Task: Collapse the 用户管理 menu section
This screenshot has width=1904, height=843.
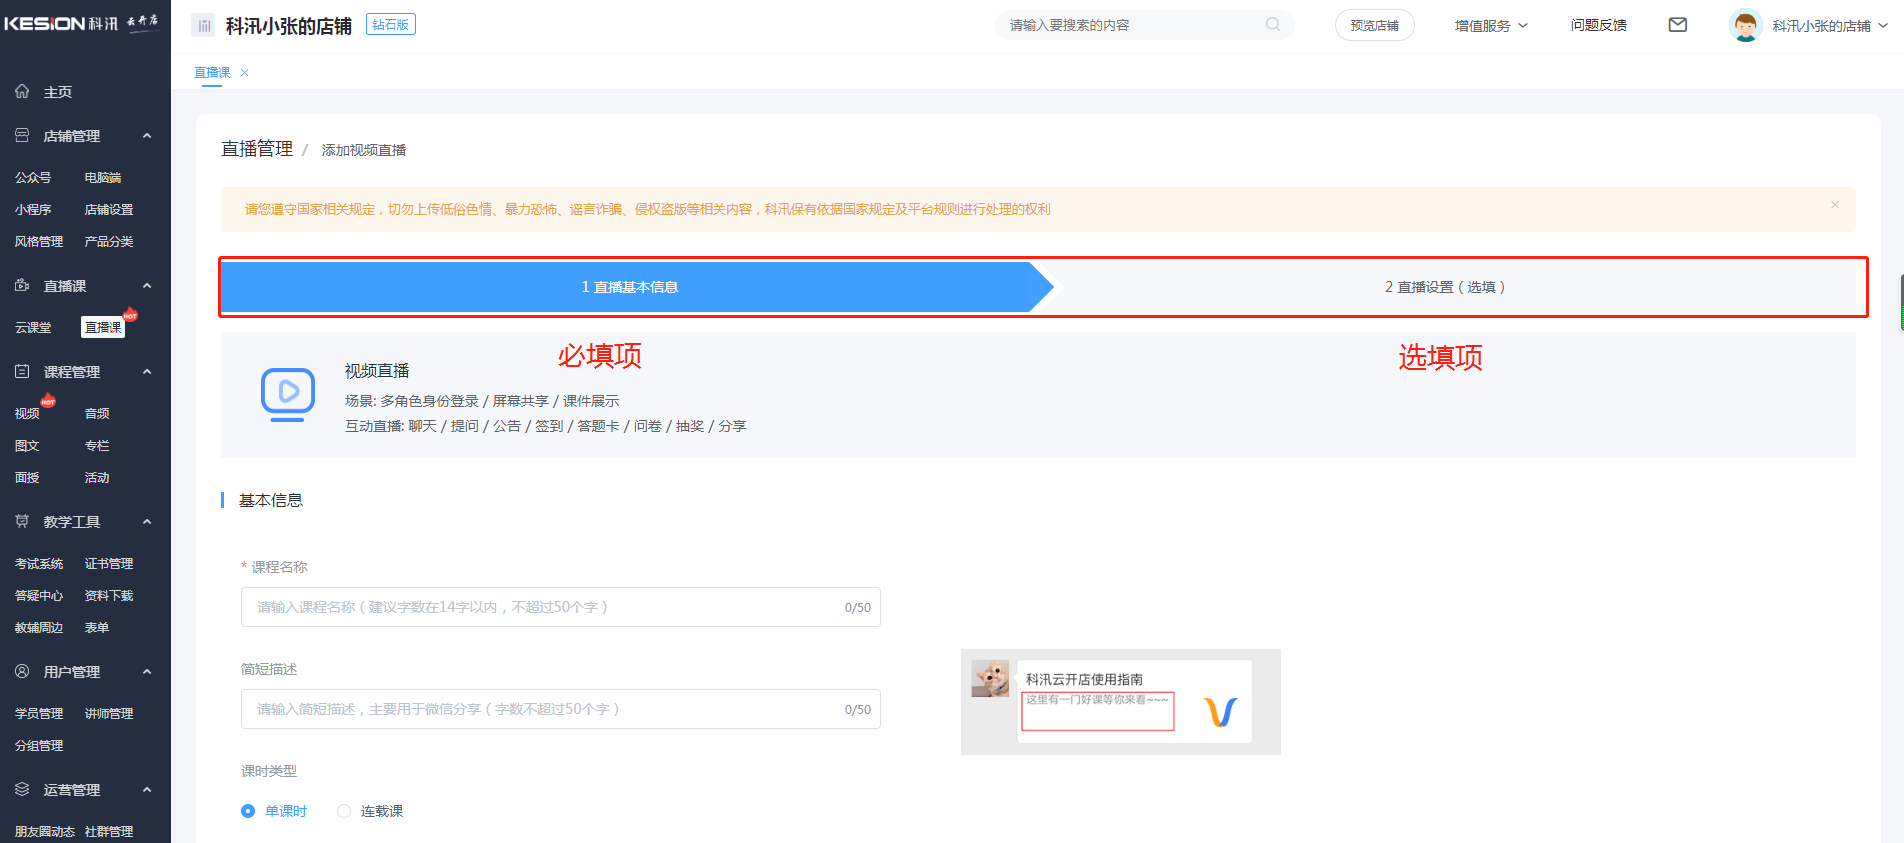Action: [147, 671]
